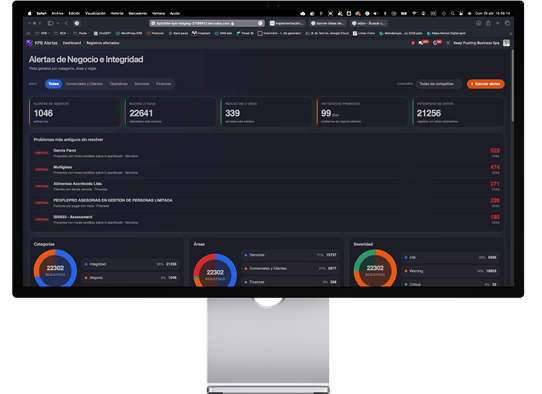
Task: Select the Todas area filter
Action: pyautogui.click(x=53, y=84)
